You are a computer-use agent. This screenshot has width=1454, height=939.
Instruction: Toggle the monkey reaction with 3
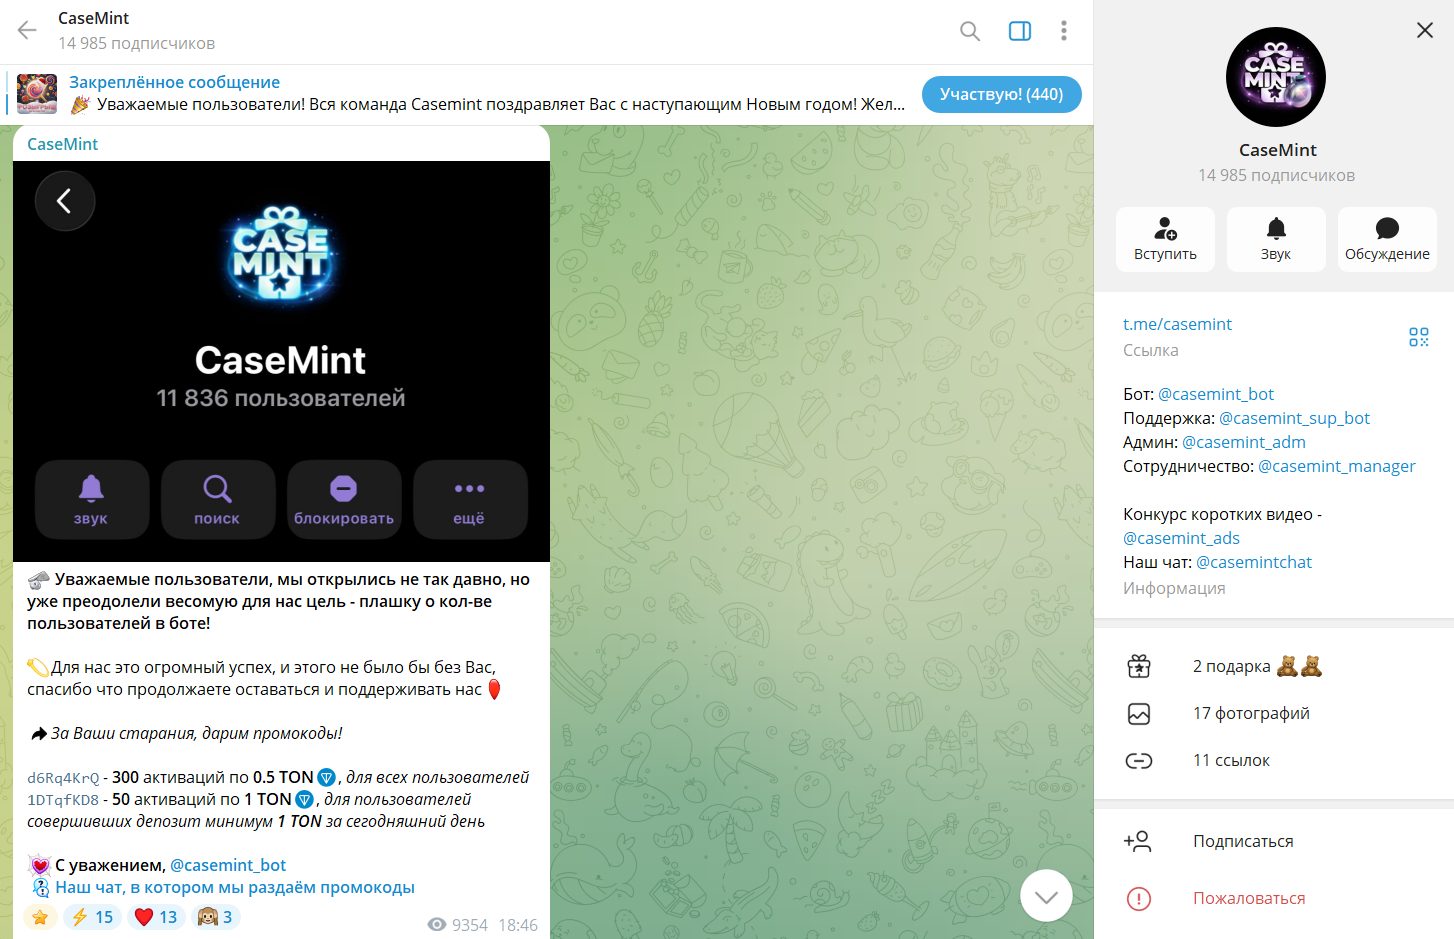point(215,917)
